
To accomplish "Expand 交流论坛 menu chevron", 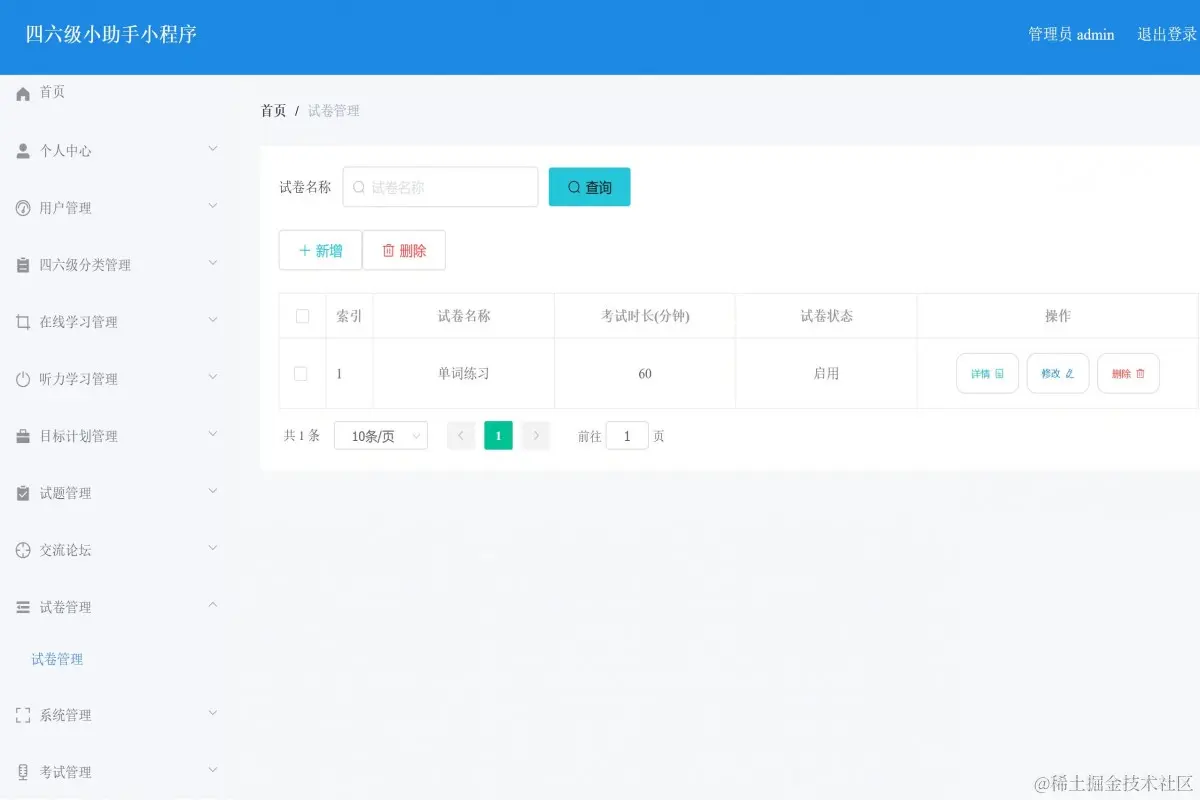I will coord(212,548).
